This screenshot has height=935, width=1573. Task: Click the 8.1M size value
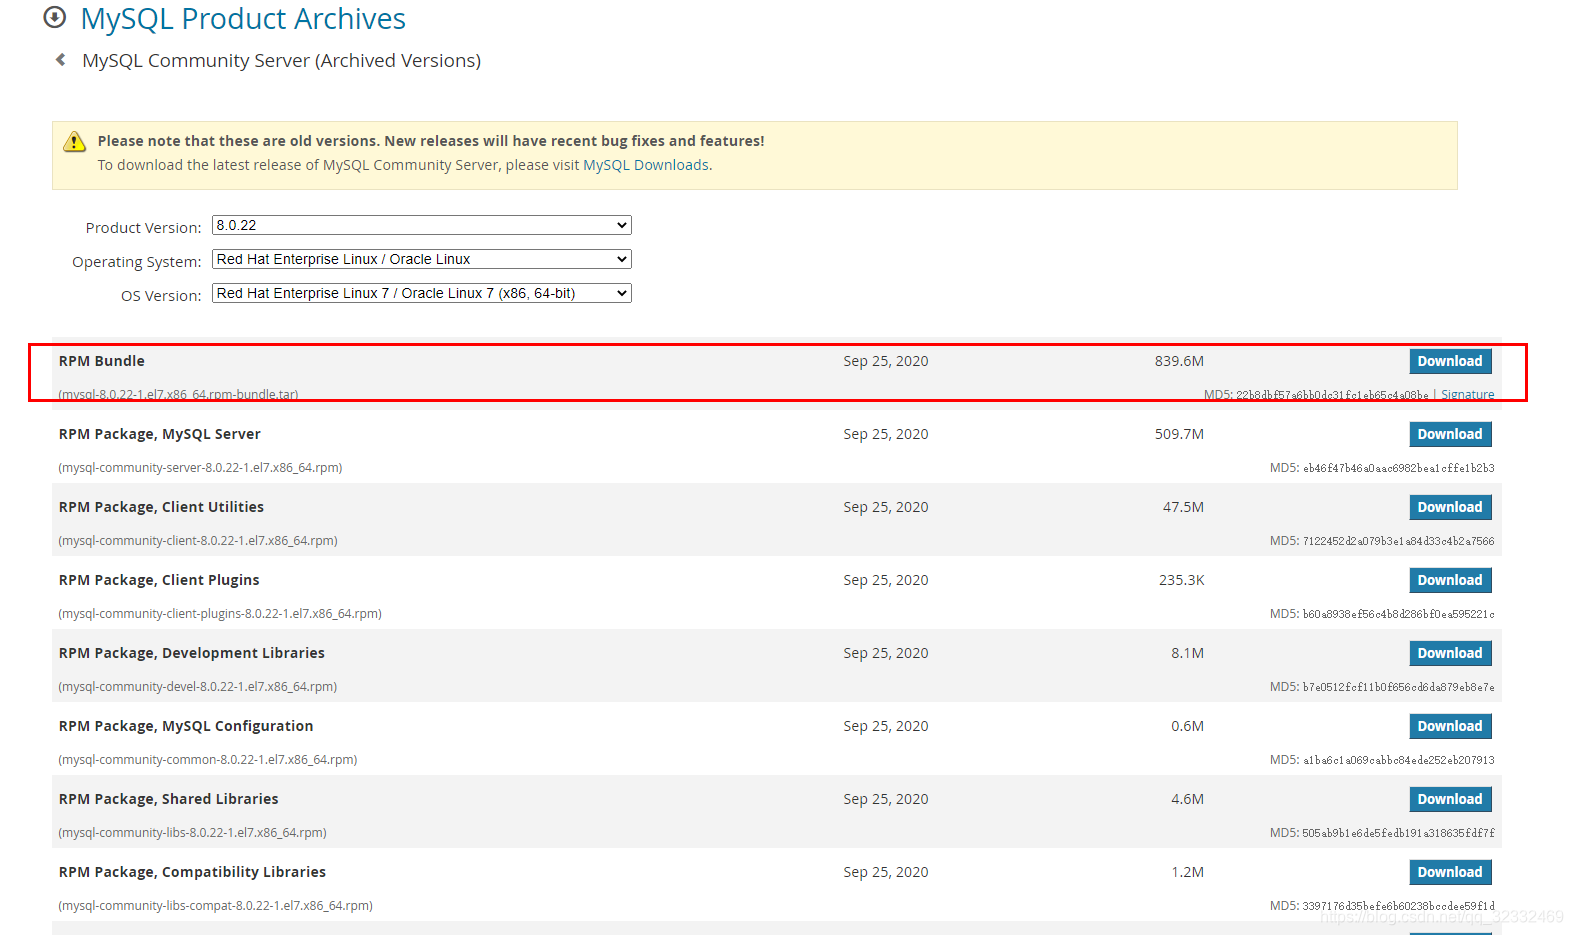[1188, 653]
